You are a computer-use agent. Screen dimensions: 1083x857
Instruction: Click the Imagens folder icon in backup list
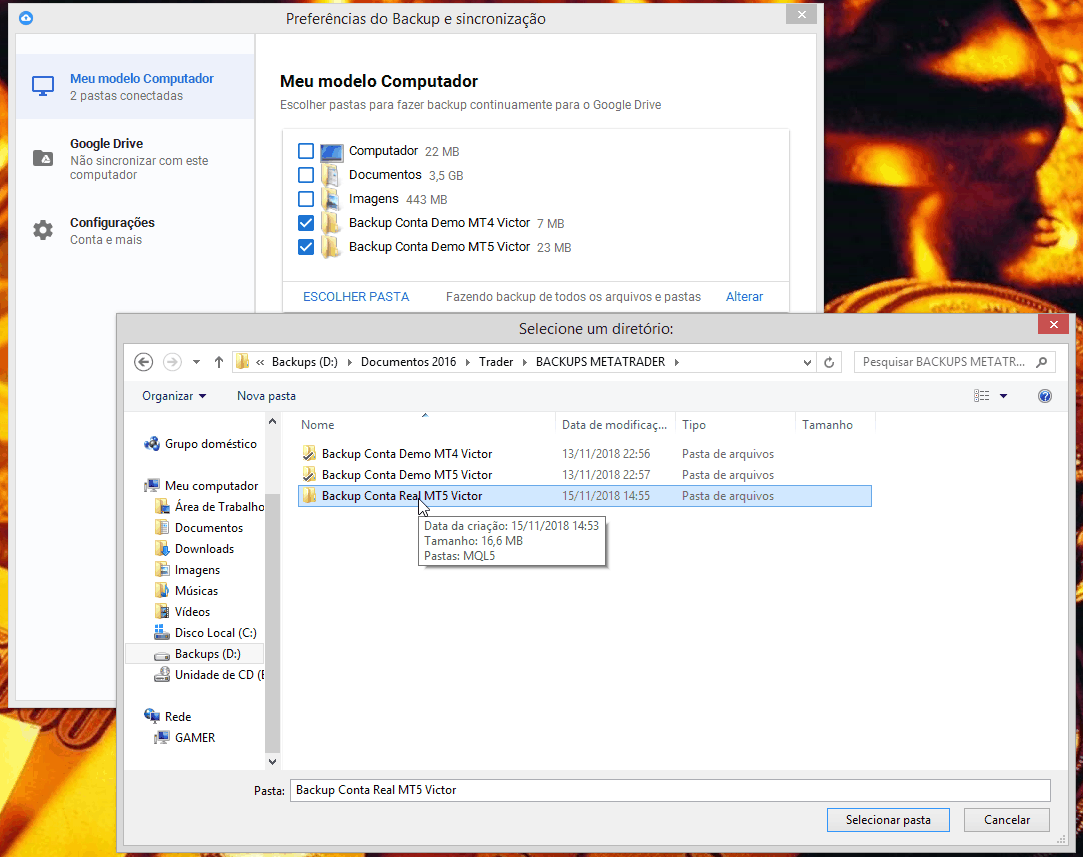pyautogui.click(x=332, y=200)
